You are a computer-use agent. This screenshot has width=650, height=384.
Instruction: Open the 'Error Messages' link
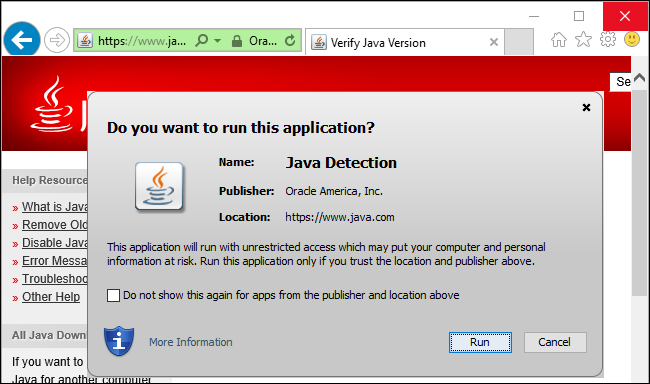point(55,261)
